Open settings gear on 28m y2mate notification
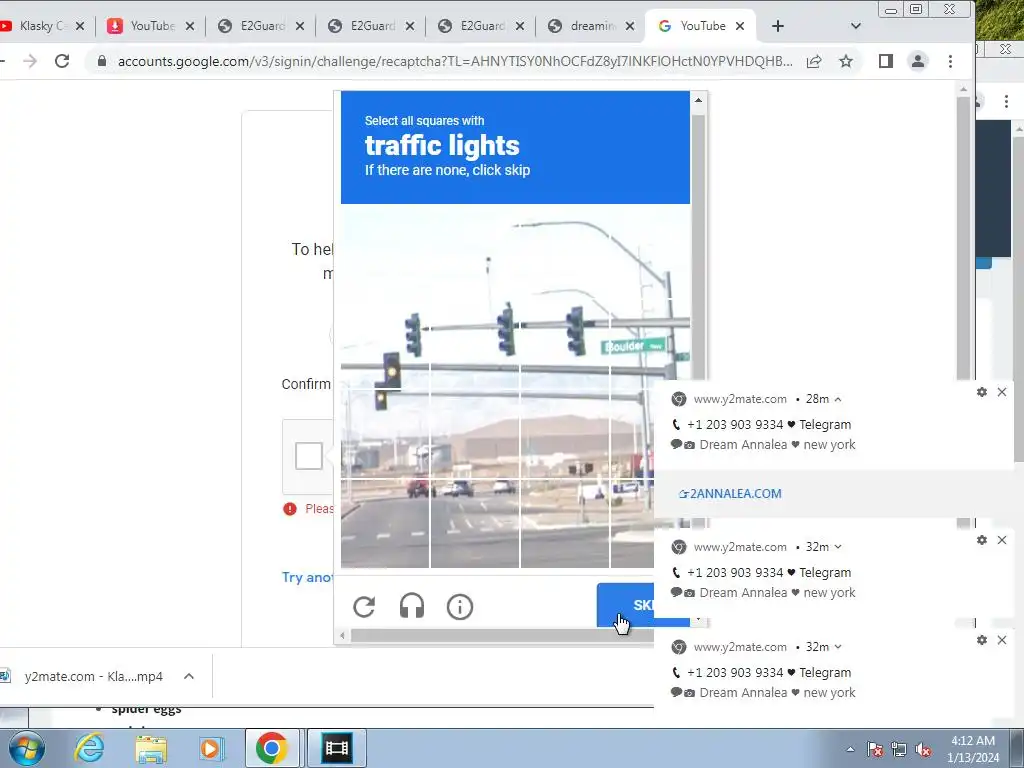Screen dimensions: 1024x768 click(x=982, y=392)
